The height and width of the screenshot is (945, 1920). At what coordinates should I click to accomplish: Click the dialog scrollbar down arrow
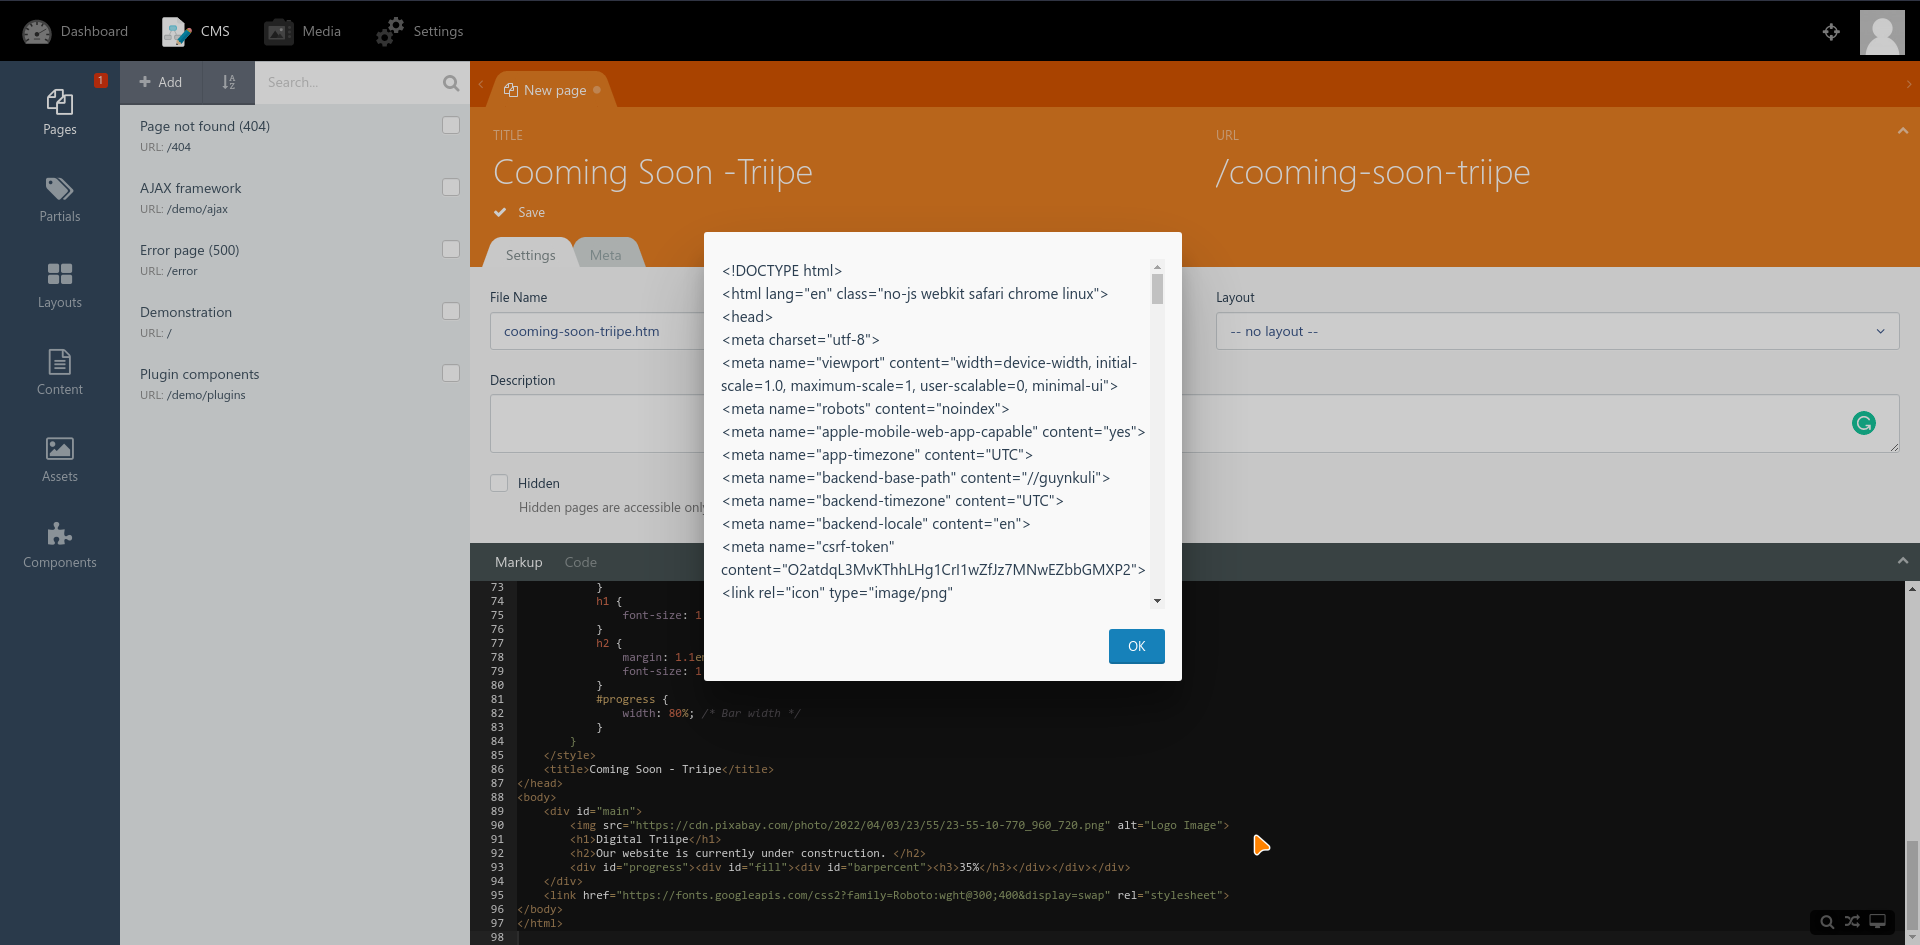1157,601
